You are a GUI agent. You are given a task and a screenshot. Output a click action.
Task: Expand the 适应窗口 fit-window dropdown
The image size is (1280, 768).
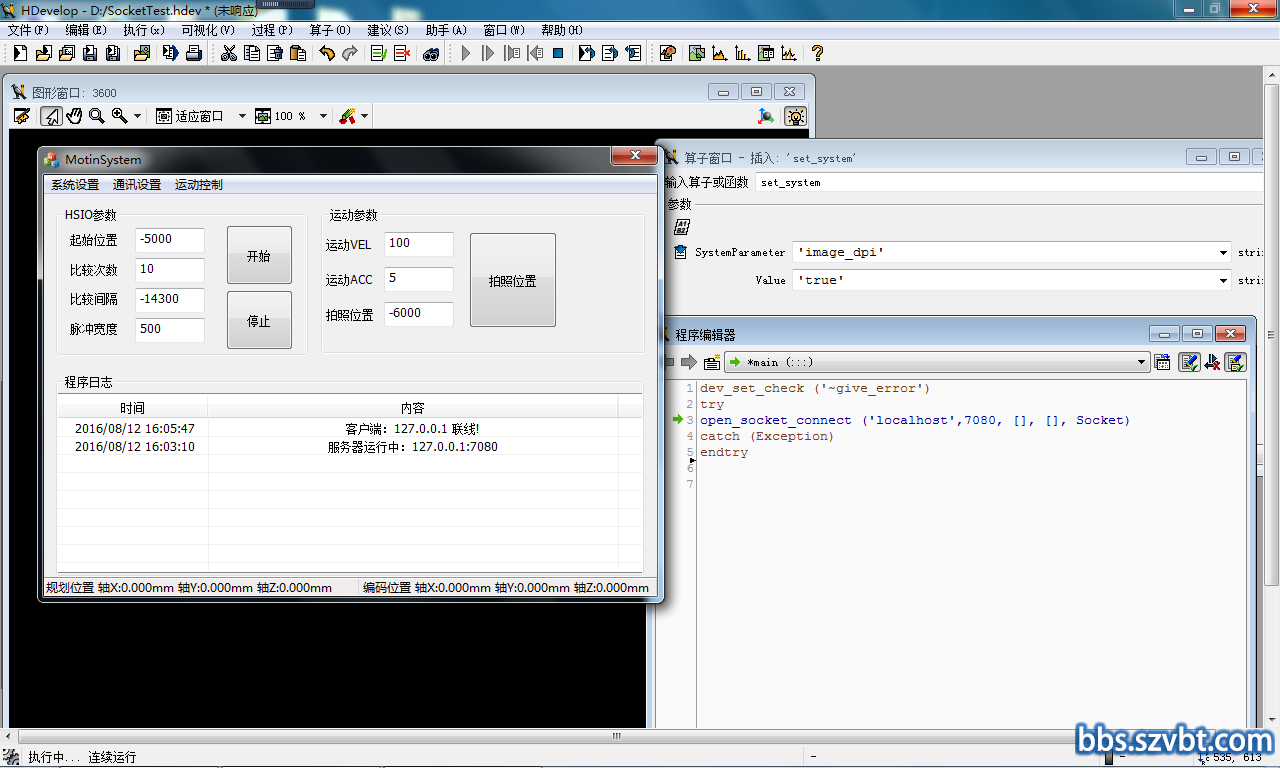coord(242,116)
